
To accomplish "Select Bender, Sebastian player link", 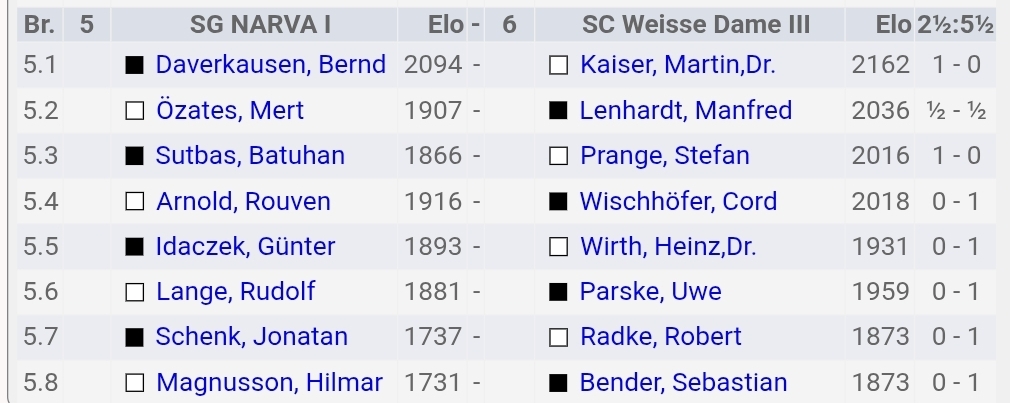I will point(683,382).
